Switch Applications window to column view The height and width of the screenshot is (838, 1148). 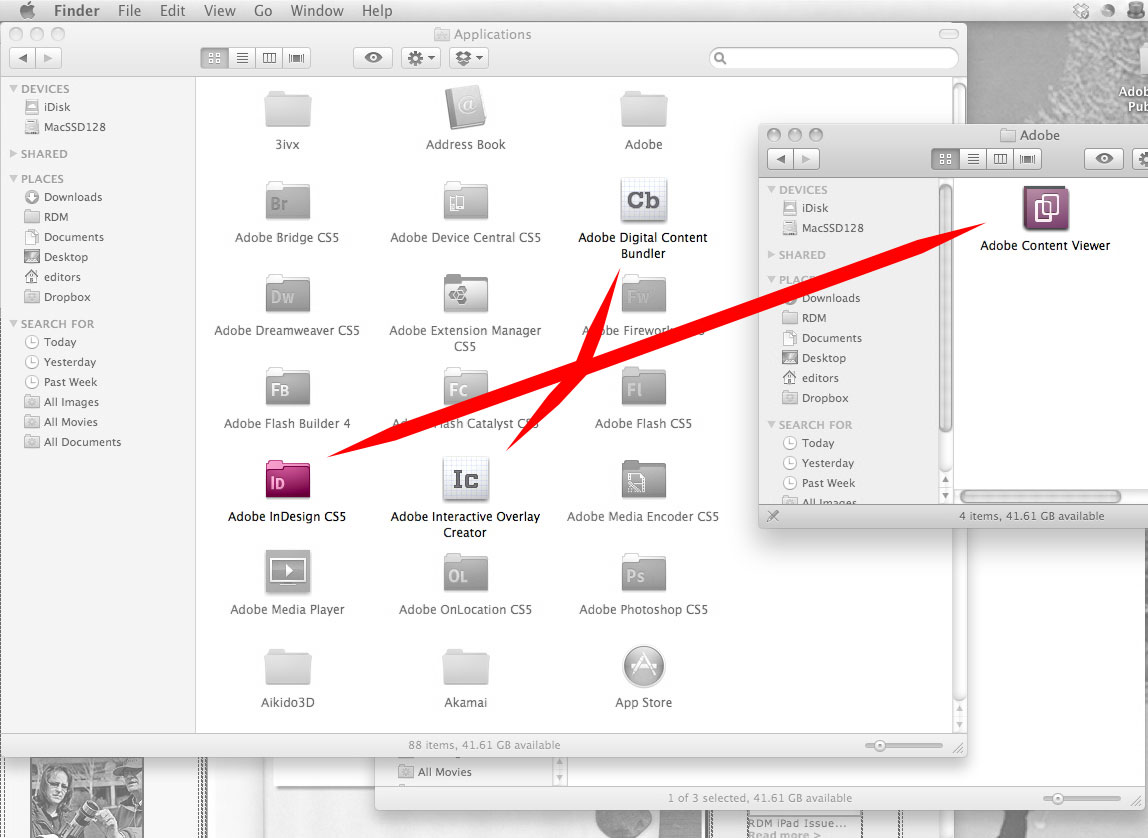[x=269, y=58]
